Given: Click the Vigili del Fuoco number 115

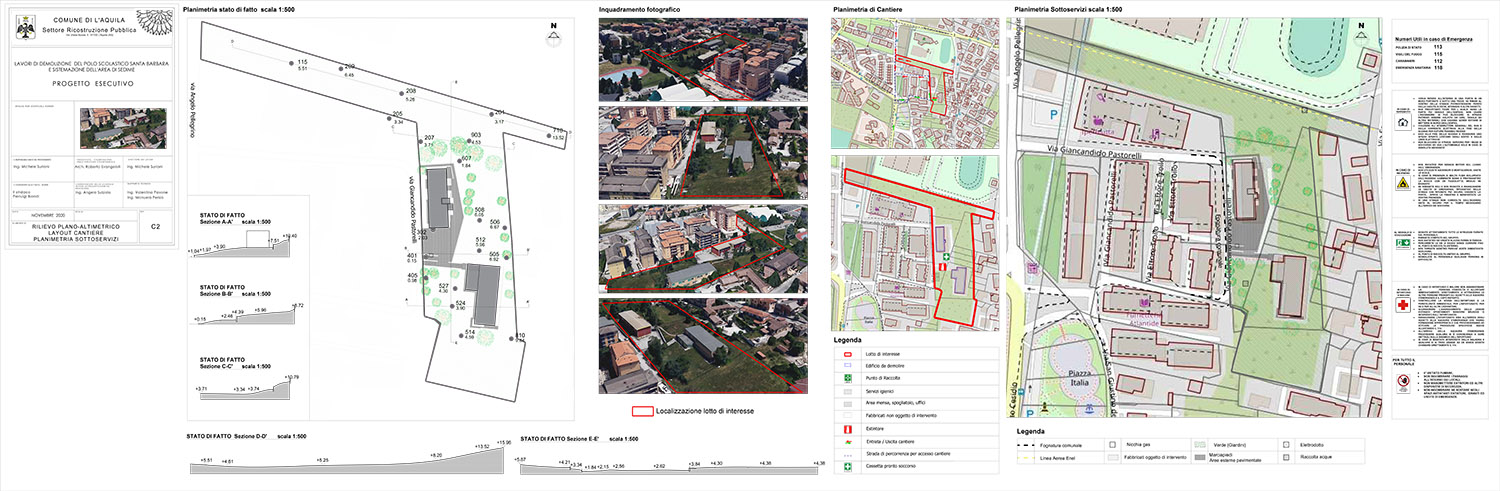Looking at the screenshot, I should click(1437, 53).
